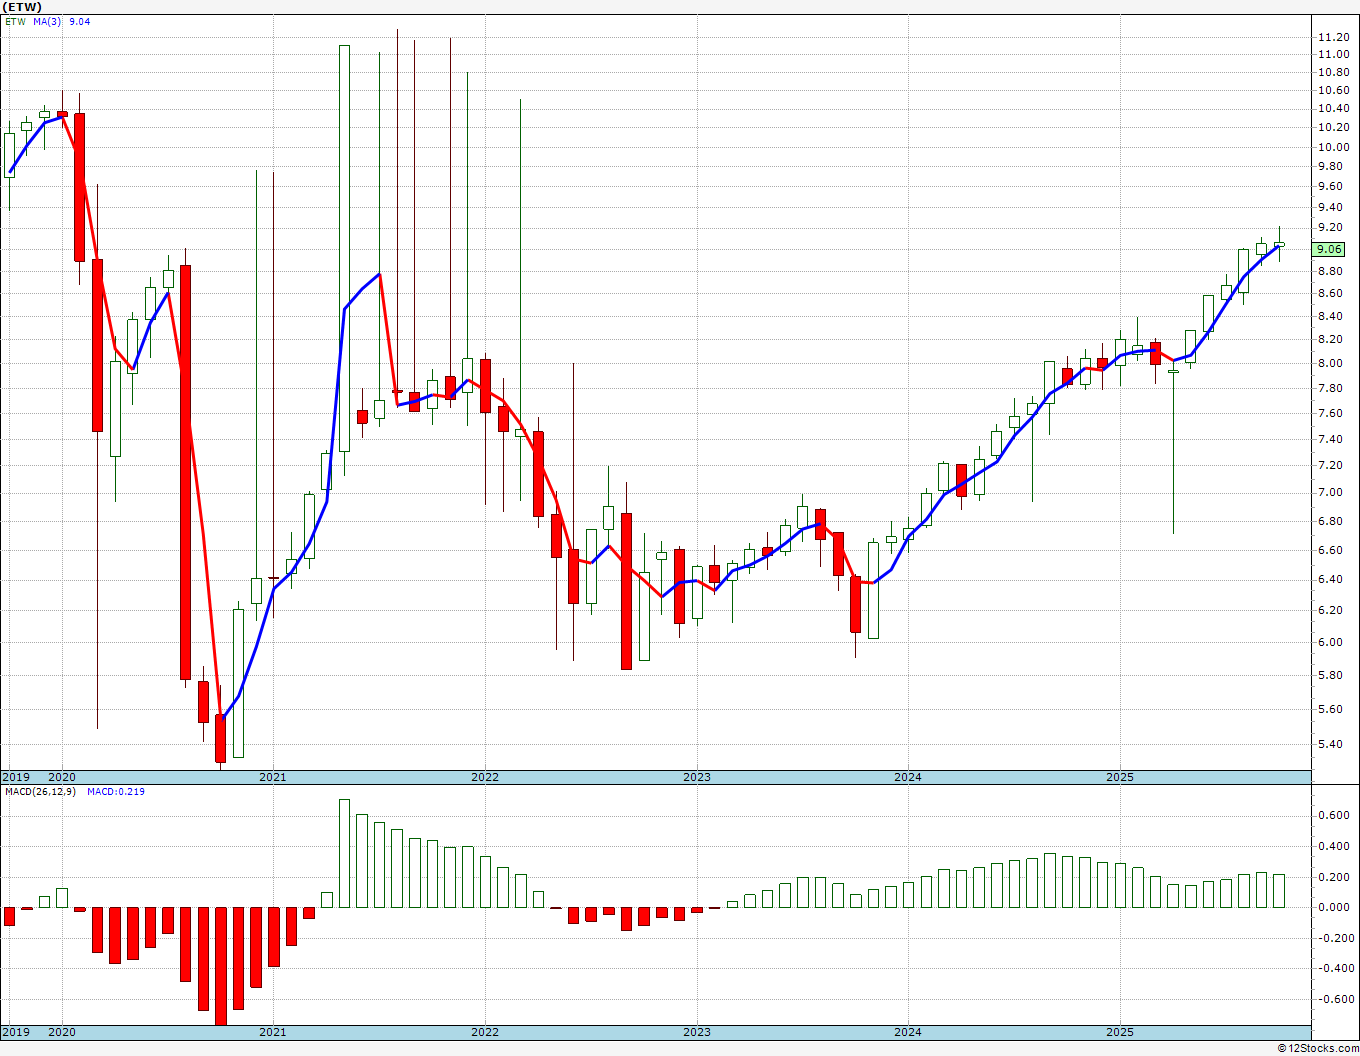Click the 7.00 price axis label

pos(1332,492)
